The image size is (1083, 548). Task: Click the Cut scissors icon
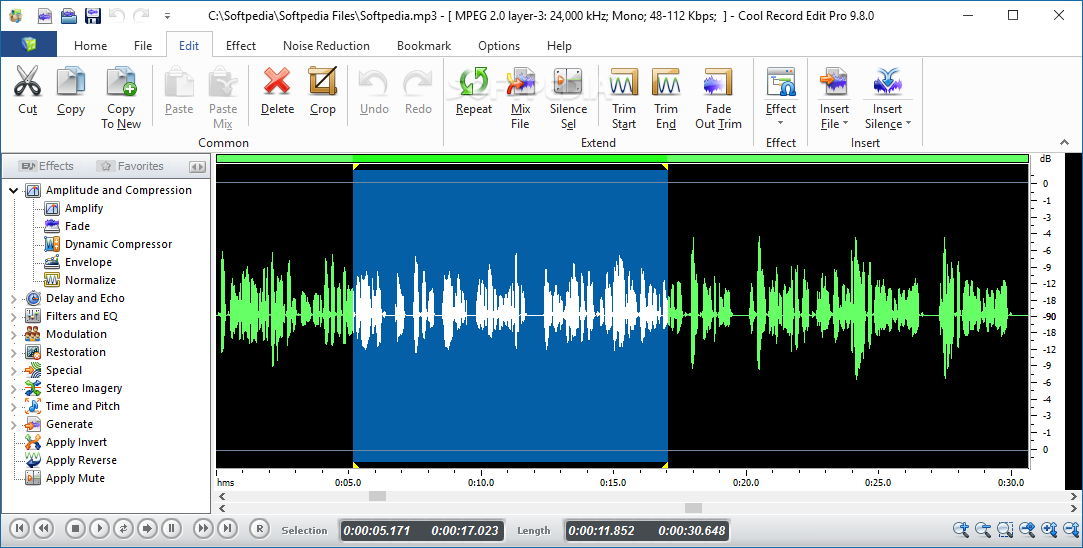pyautogui.click(x=28, y=82)
